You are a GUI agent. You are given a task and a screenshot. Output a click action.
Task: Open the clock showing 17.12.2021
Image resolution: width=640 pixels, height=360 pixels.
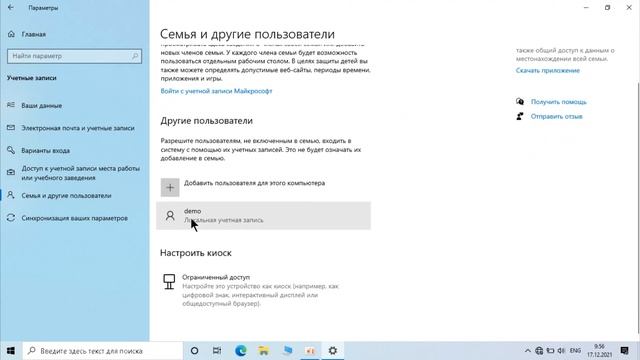coord(600,351)
